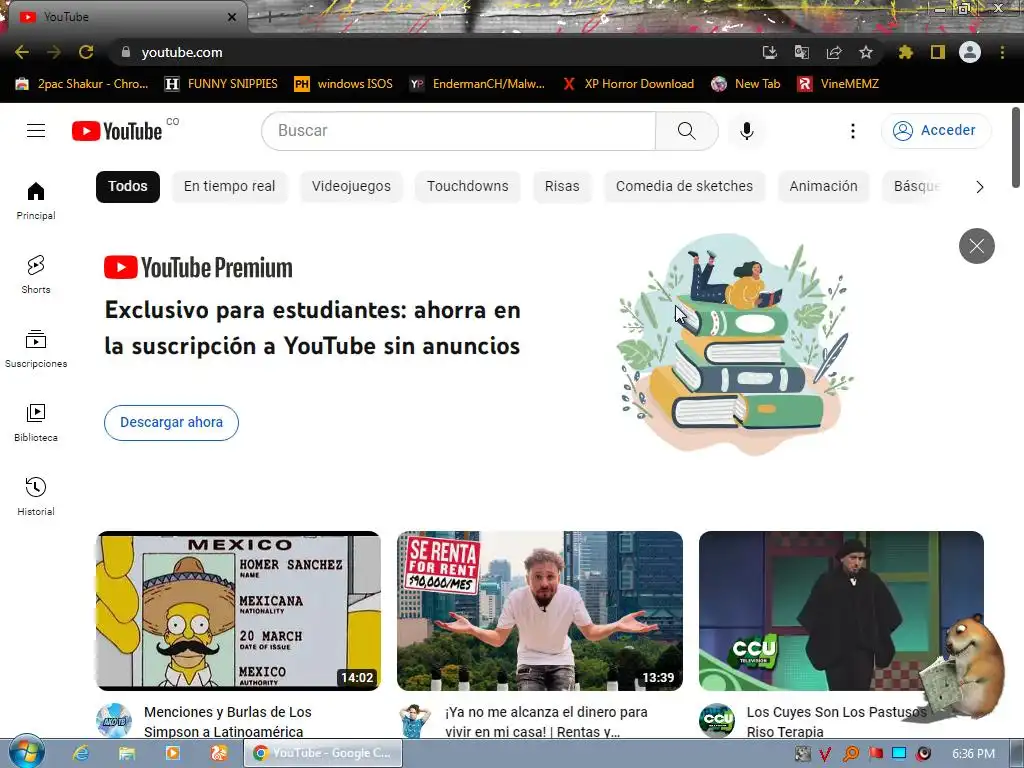
Task: Click the Acceder sign-in button
Action: [936, 131]
